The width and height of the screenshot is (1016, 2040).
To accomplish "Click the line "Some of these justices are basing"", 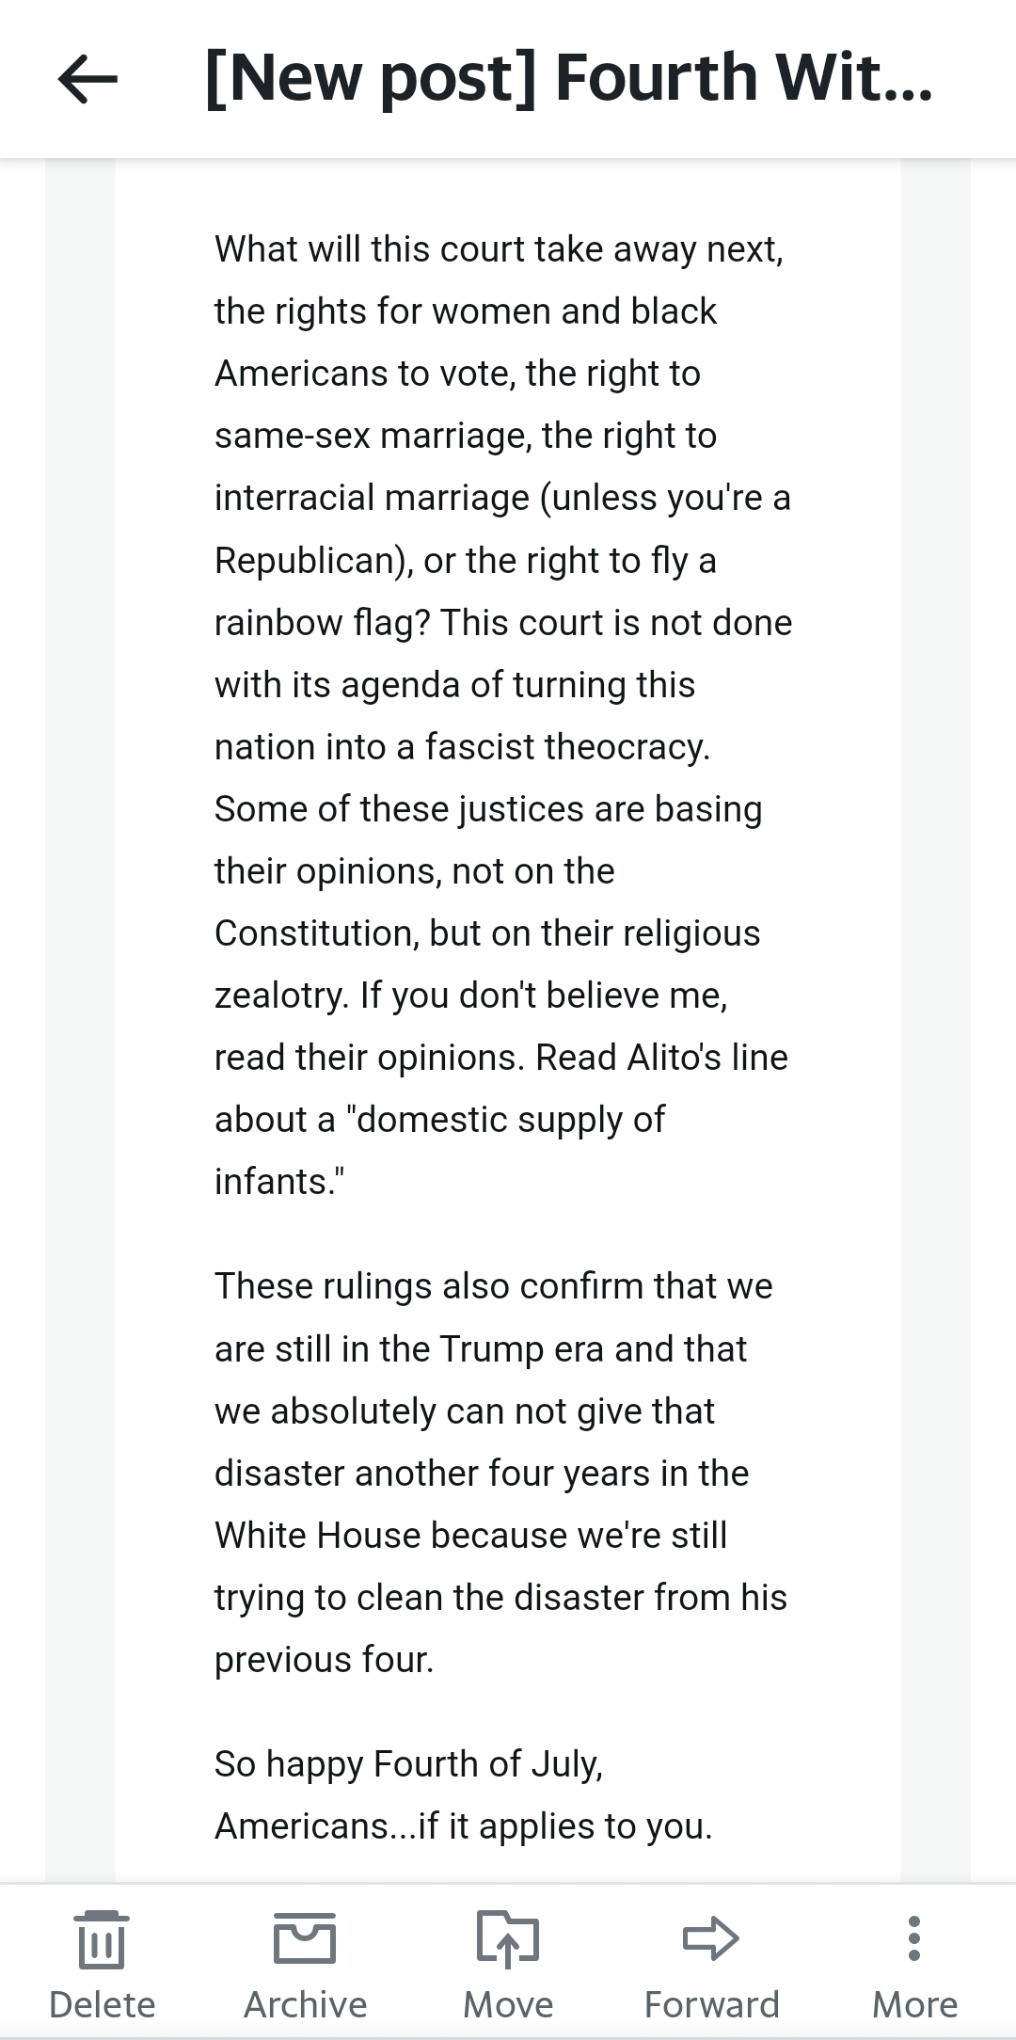I will [x=488, y=809].
